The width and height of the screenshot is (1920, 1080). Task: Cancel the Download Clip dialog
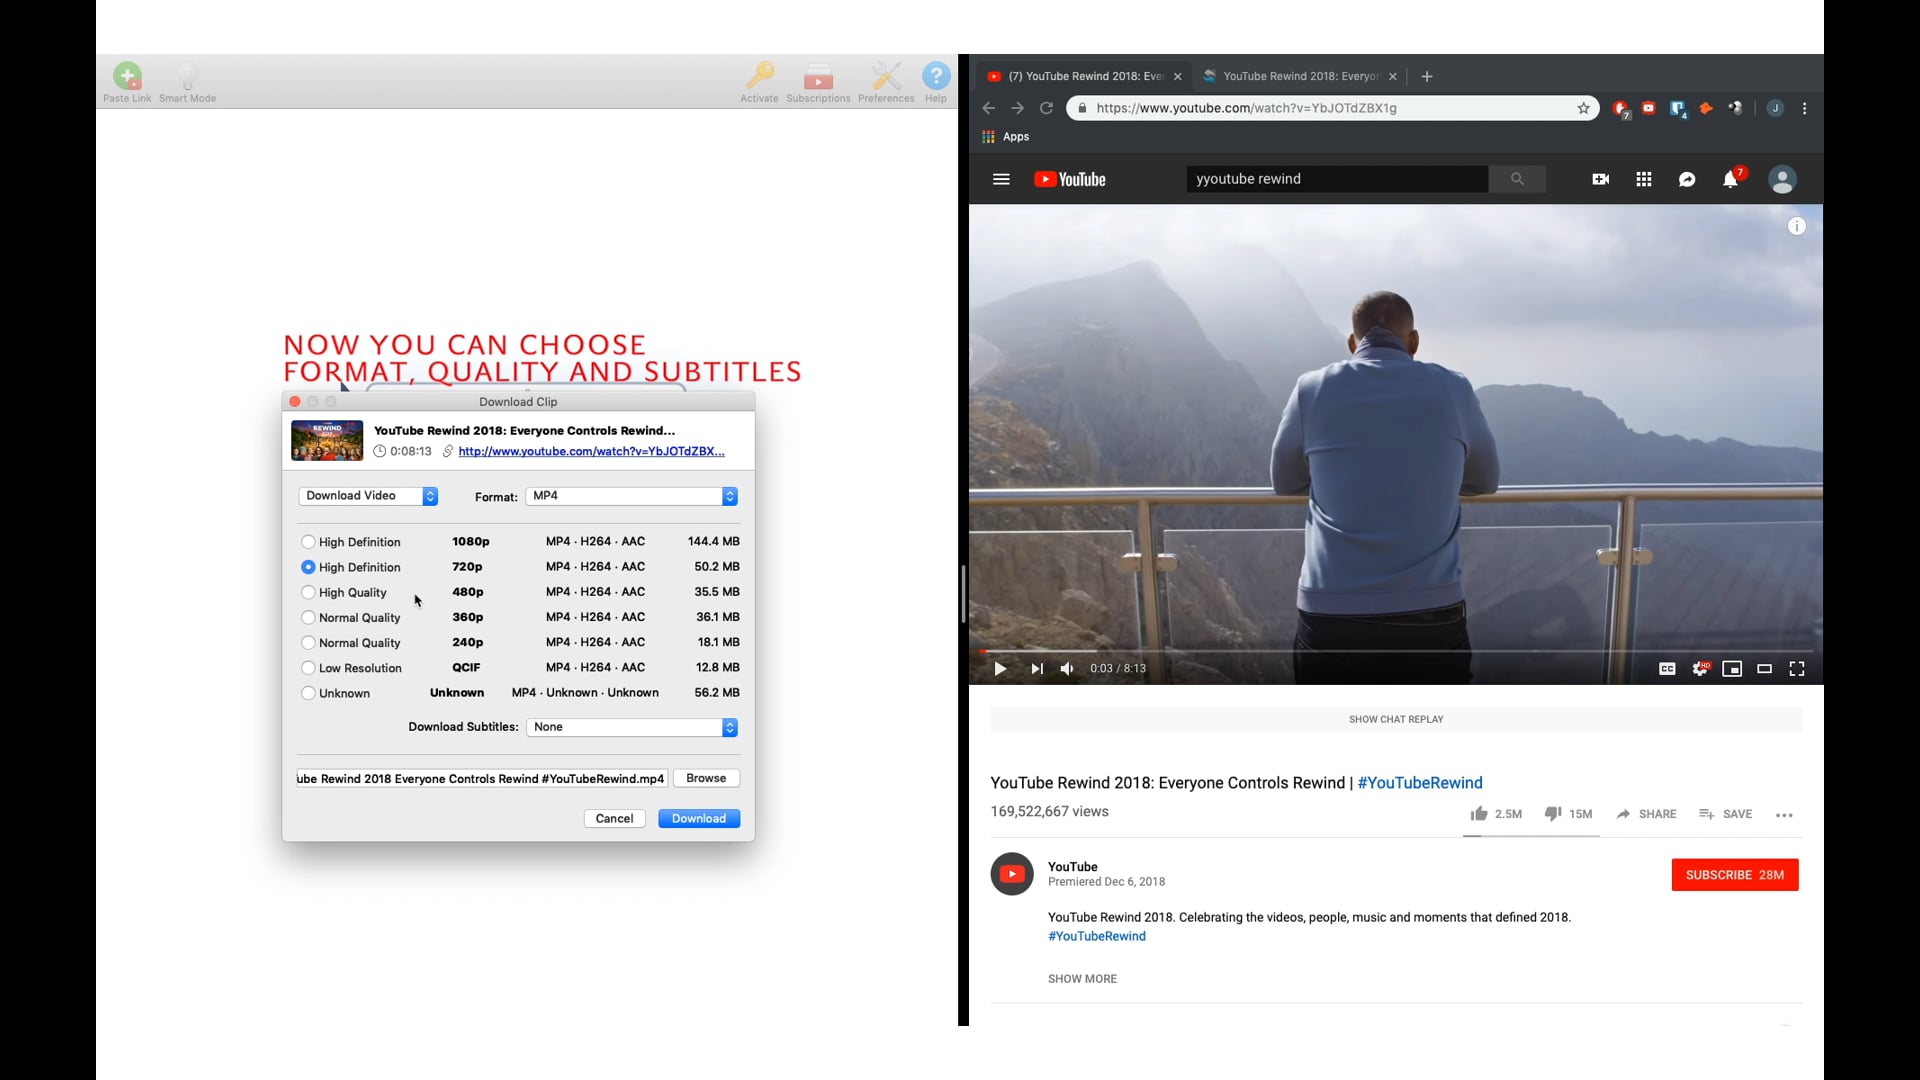614,818
